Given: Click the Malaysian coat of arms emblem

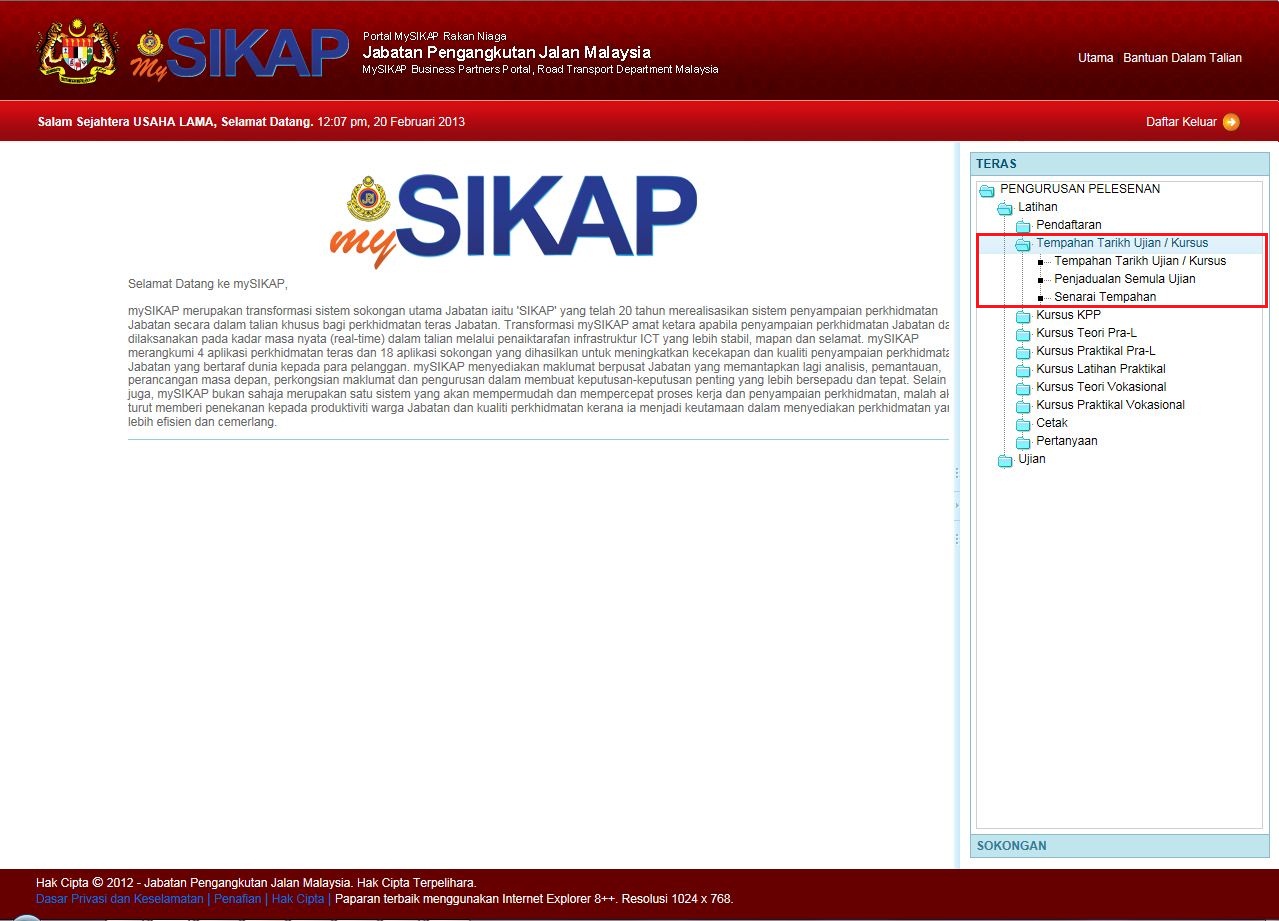Looking at the screenshot, I should tap(78, 50).
